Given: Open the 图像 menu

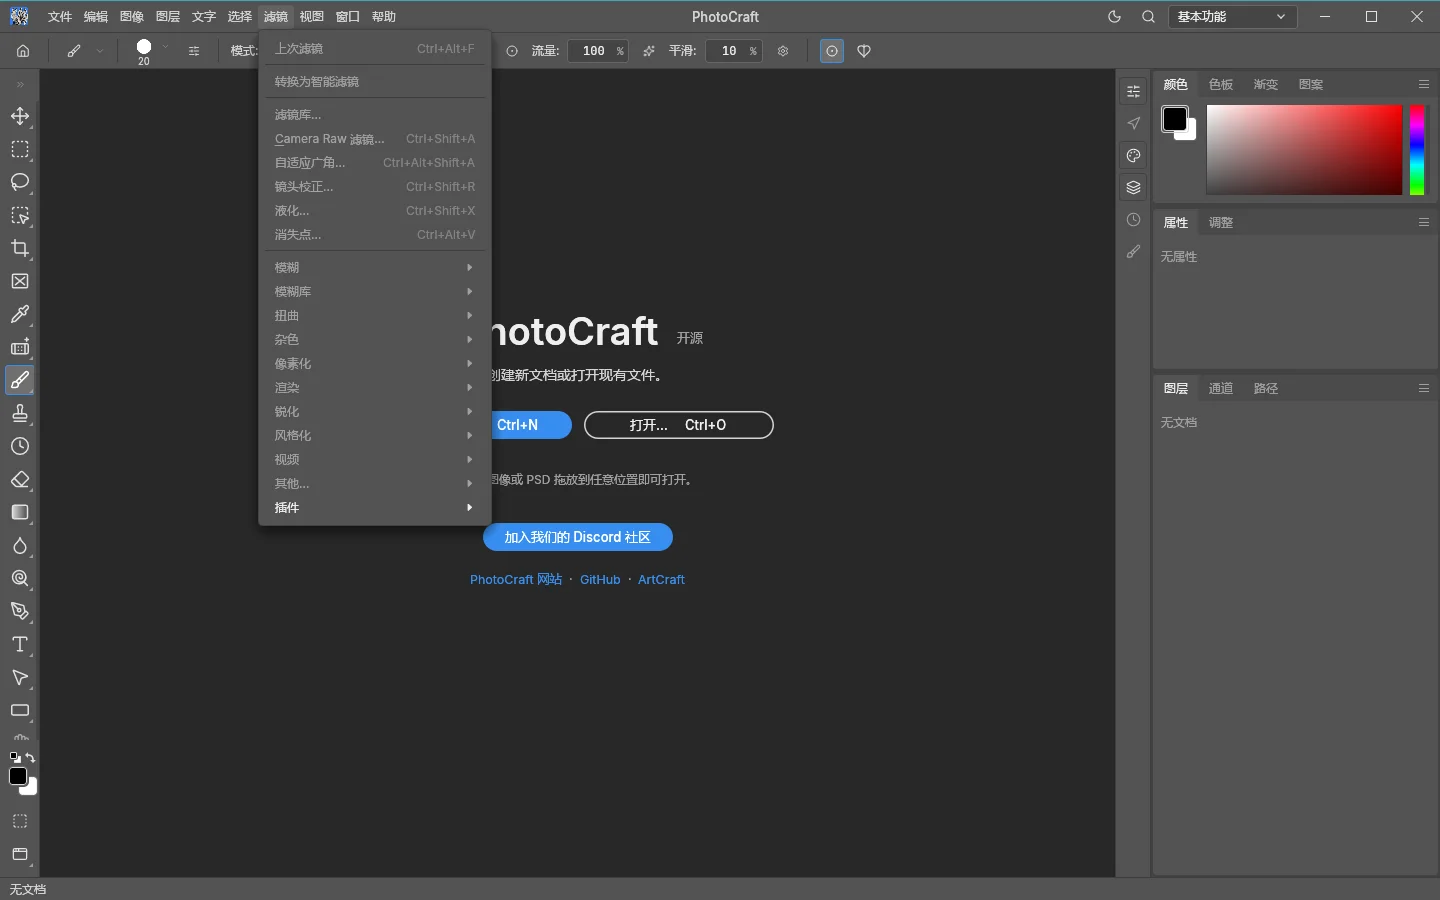Looking at the screenshot, I should [x=132, y=17].
